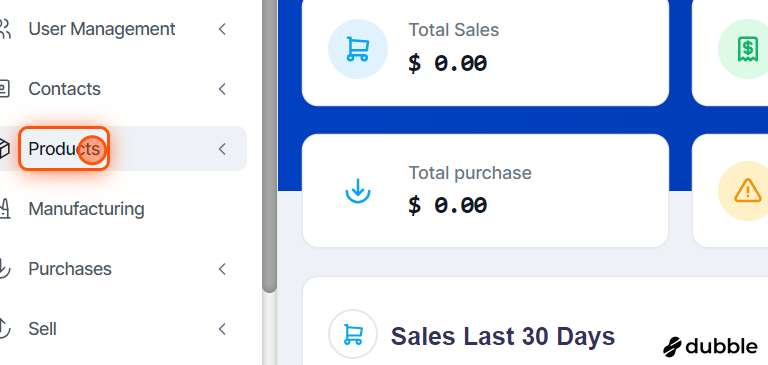The image size is (768, 365).
Task: Click the Contacts card icon in sidebar
Action: [x=4, y=89]
